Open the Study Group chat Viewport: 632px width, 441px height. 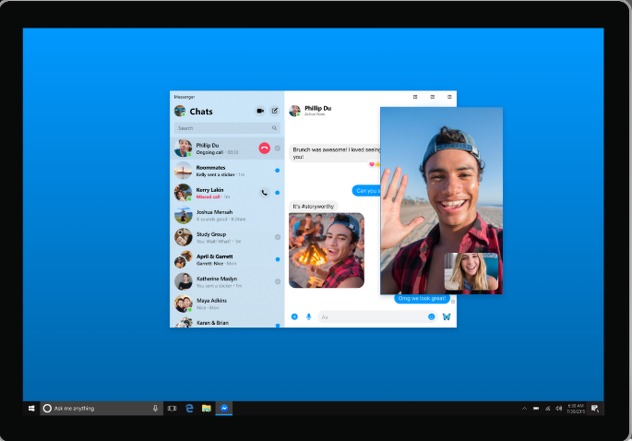pos(227,237)
